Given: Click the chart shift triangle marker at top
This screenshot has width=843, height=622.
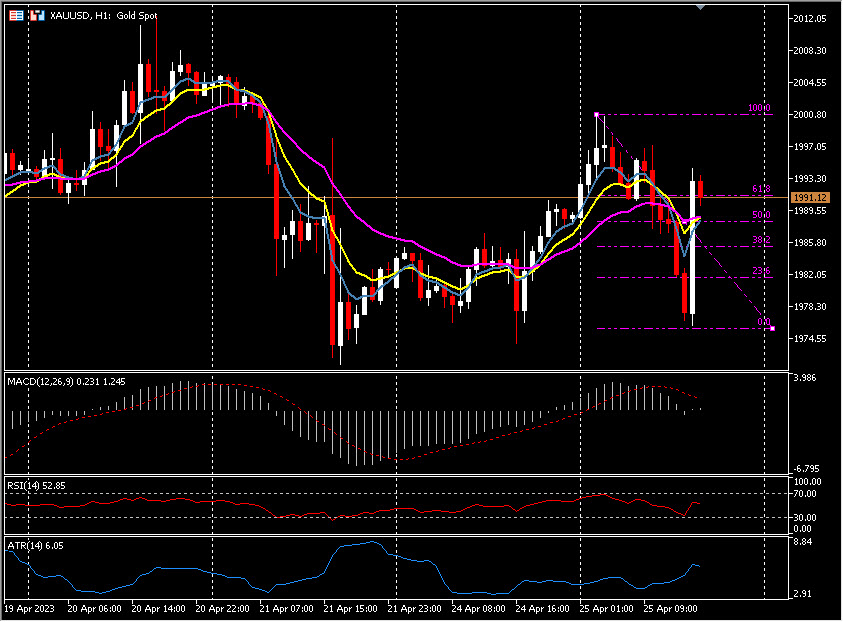Looking at the screenshot, I should [700, 7].
